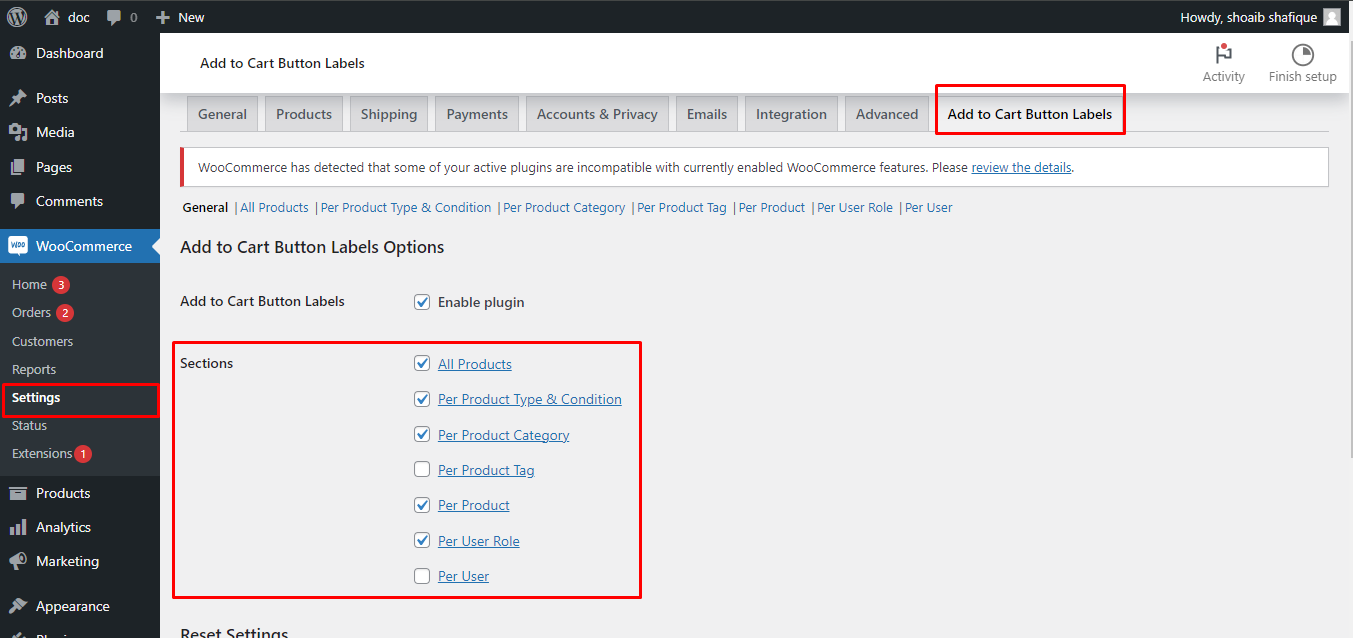
Task: Click Howdy, shoaib shafique account menu
Action: tap(1260, 17)
